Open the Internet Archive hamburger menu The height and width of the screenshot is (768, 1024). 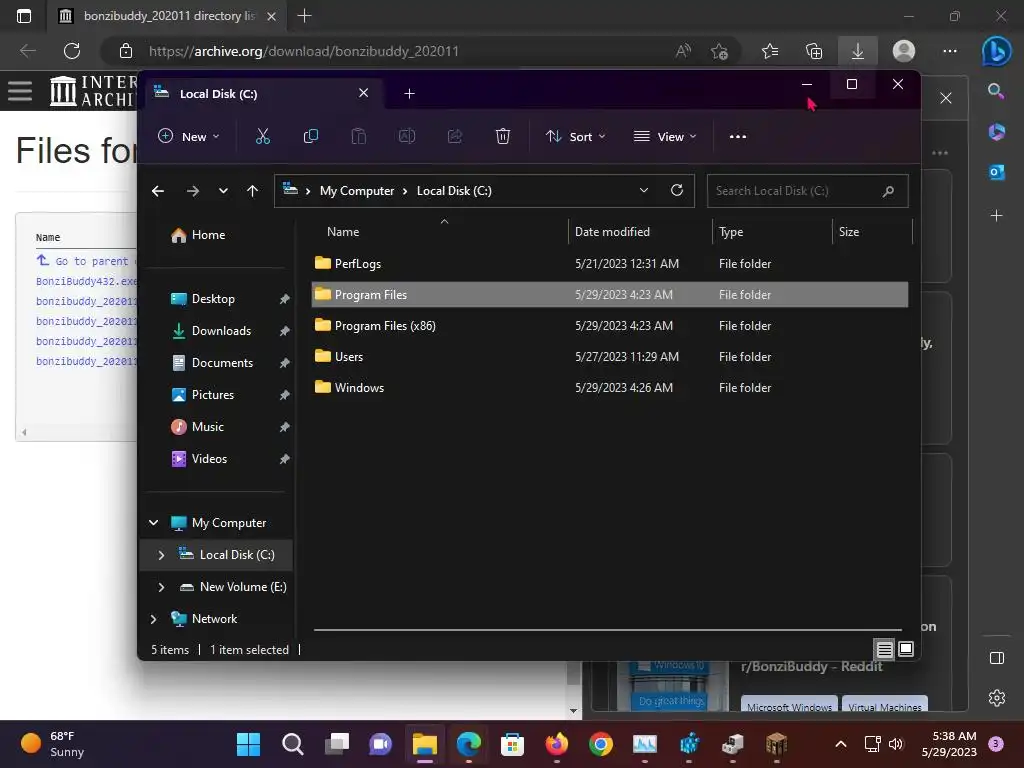(20, 91)
